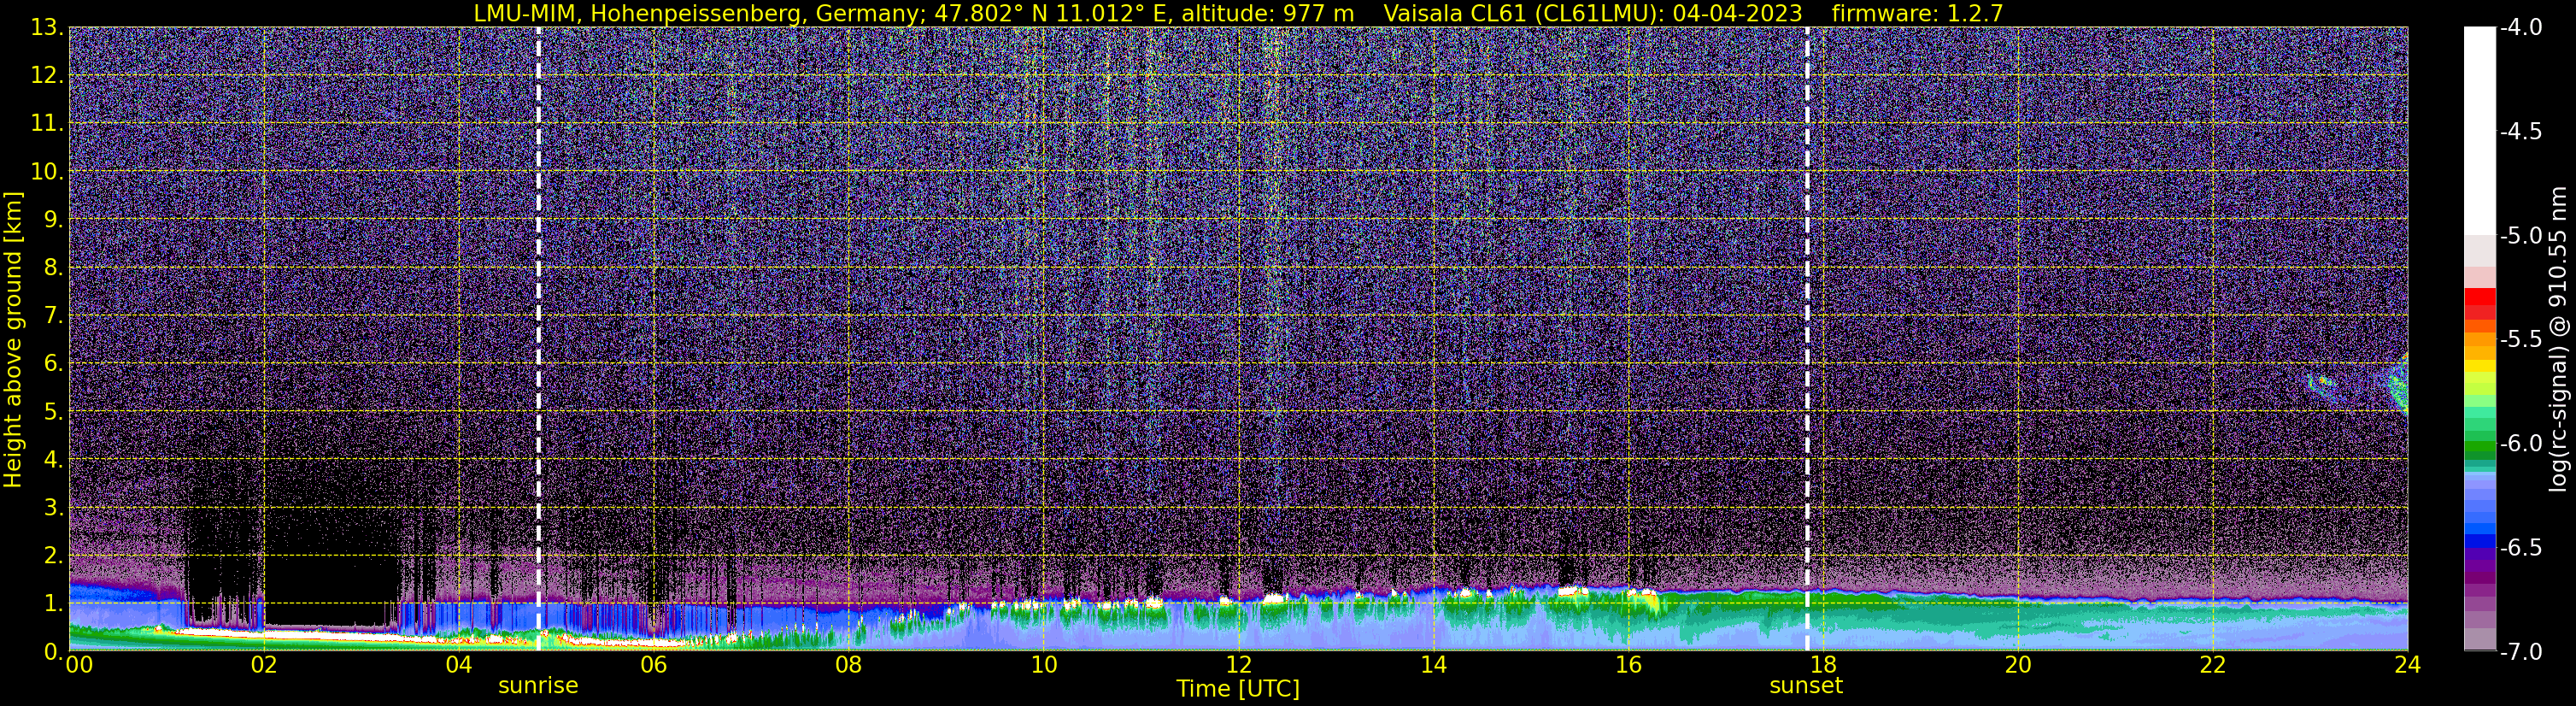2576x706 pixels.
Task: Click the height axis tick label 2
Action: click(52, 556)
